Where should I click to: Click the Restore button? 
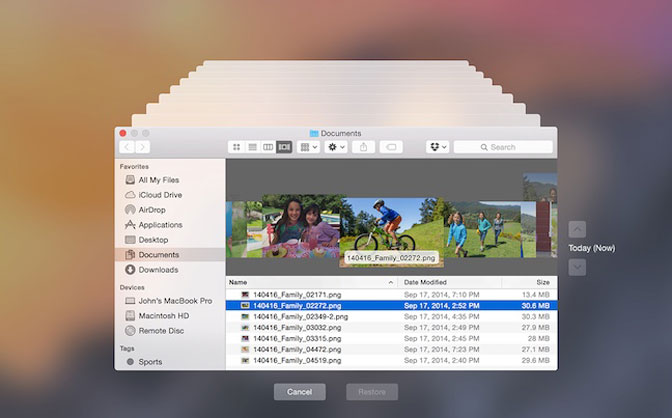[372, 392]
